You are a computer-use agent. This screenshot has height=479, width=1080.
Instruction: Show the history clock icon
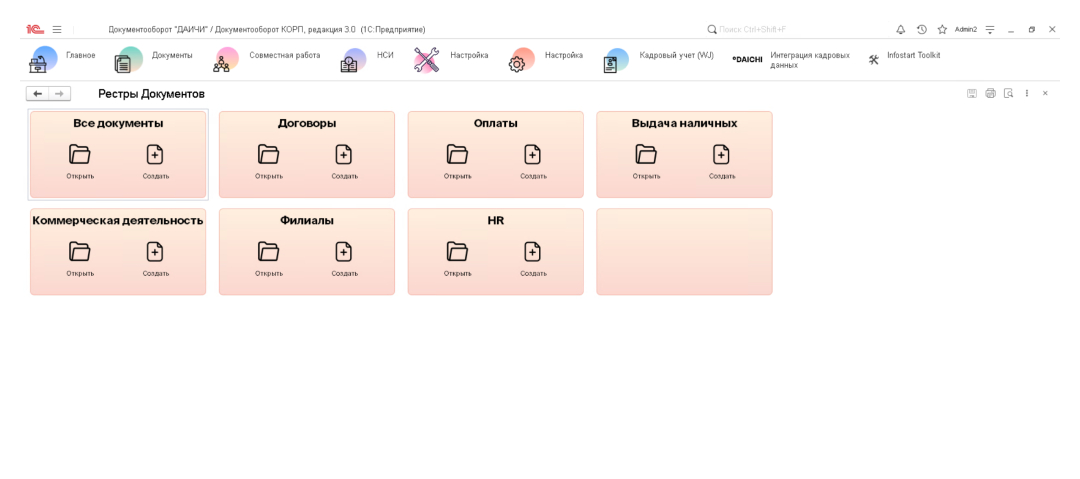coord(922,30)
